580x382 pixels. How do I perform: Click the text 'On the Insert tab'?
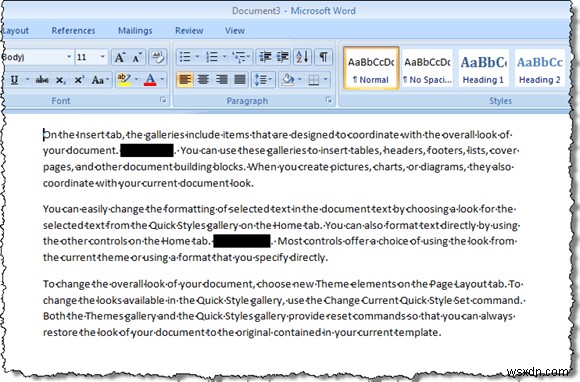click(83, 135)
